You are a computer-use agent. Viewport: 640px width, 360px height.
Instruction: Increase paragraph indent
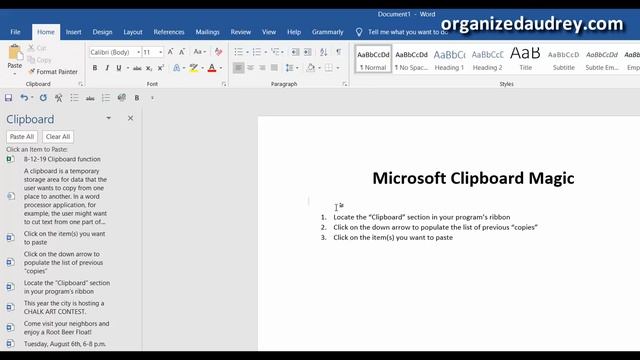click(x=308, y=52)
